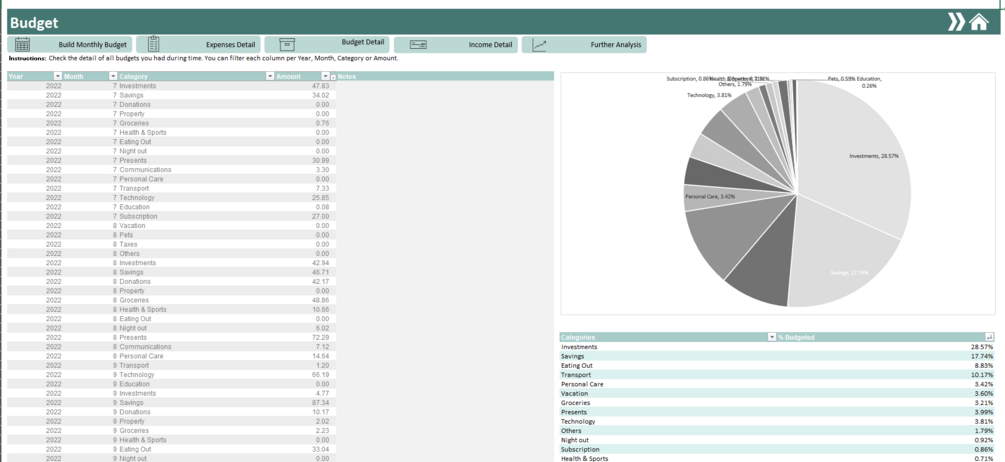Select the Vacation category cell in month 8
Image resolution: width=1005 pixels, height=462 pixels.
point(196,226)
